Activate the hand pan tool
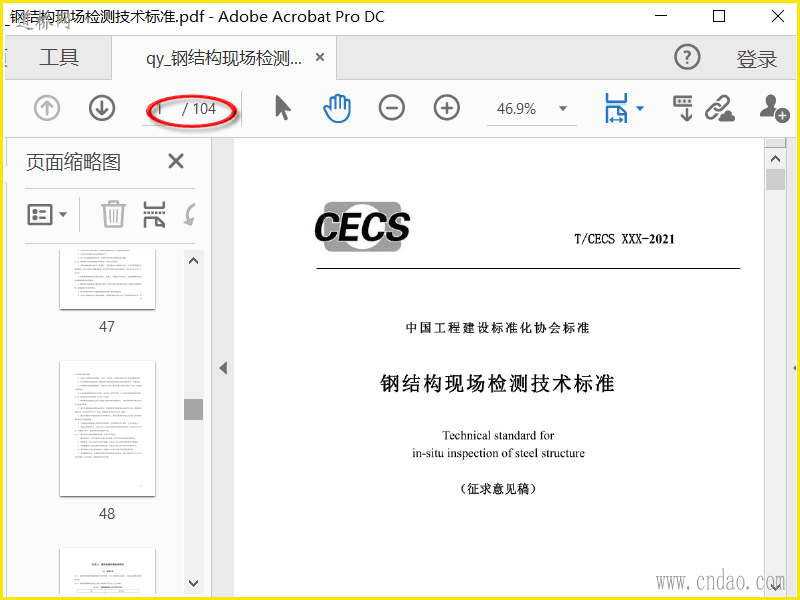800x600 pixels. (337, 108)
